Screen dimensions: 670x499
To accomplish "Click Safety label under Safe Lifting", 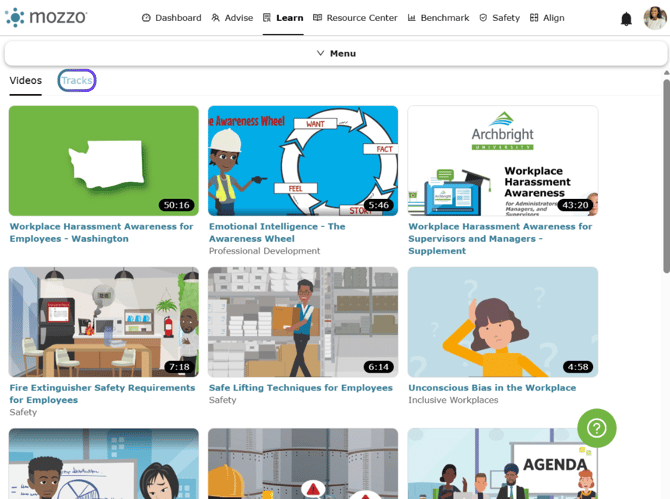I will (223, 400).
